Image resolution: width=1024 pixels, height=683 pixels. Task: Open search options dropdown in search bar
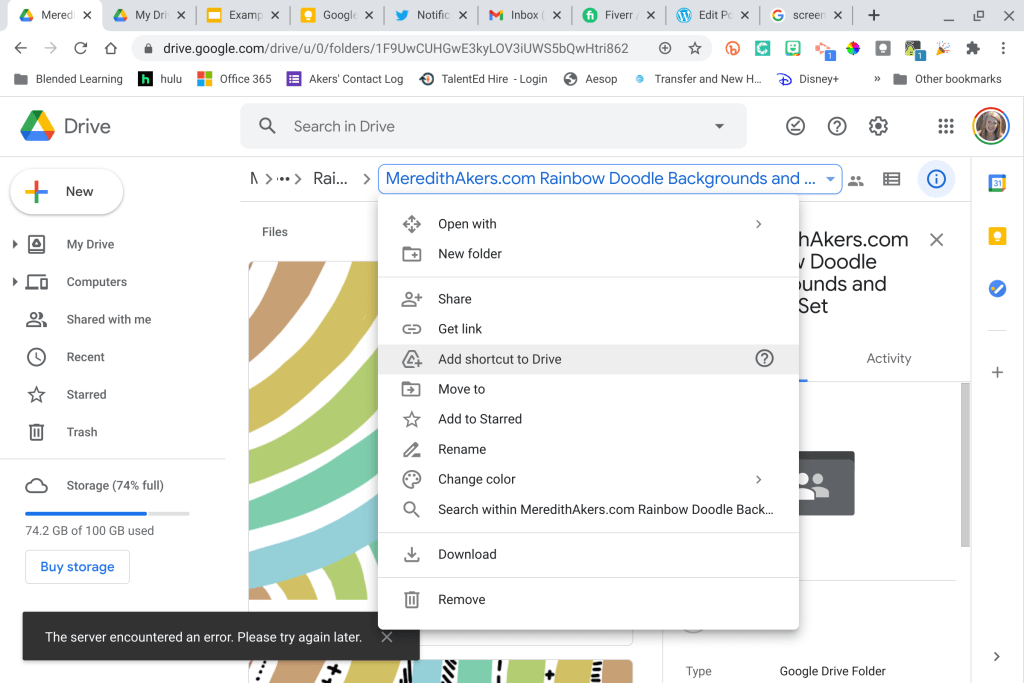[x=719, y=126]
